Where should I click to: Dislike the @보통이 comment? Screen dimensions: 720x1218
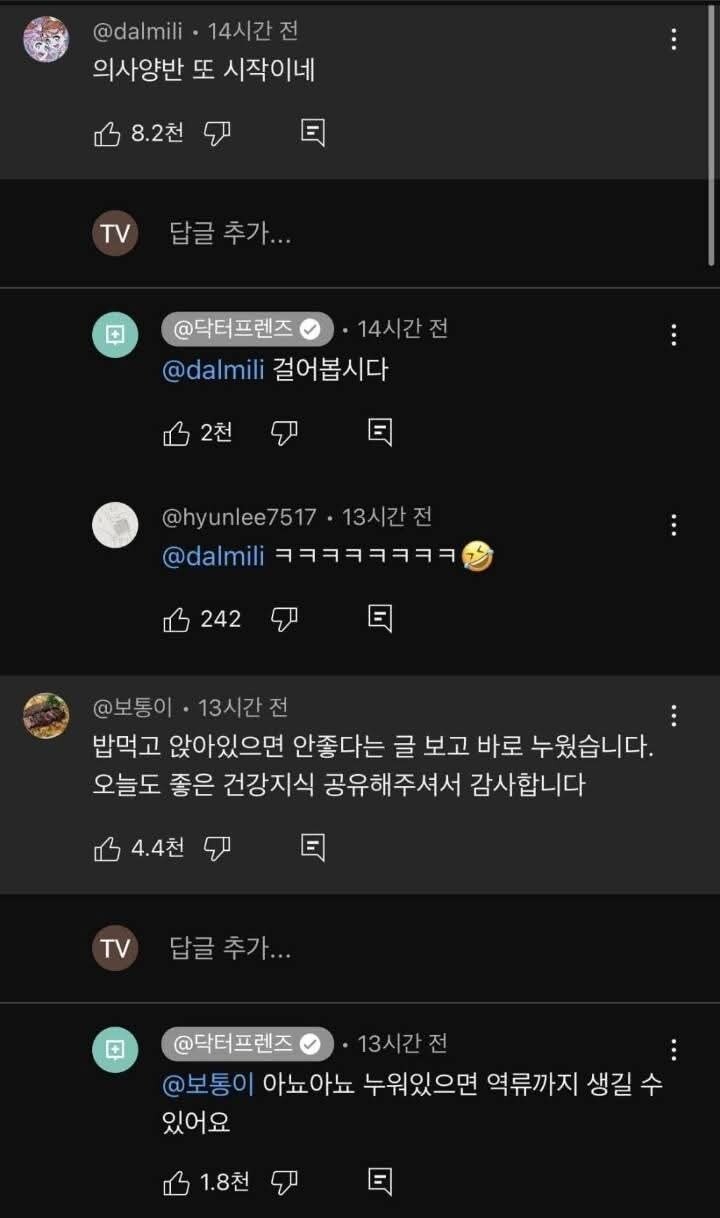pos(217,848)
